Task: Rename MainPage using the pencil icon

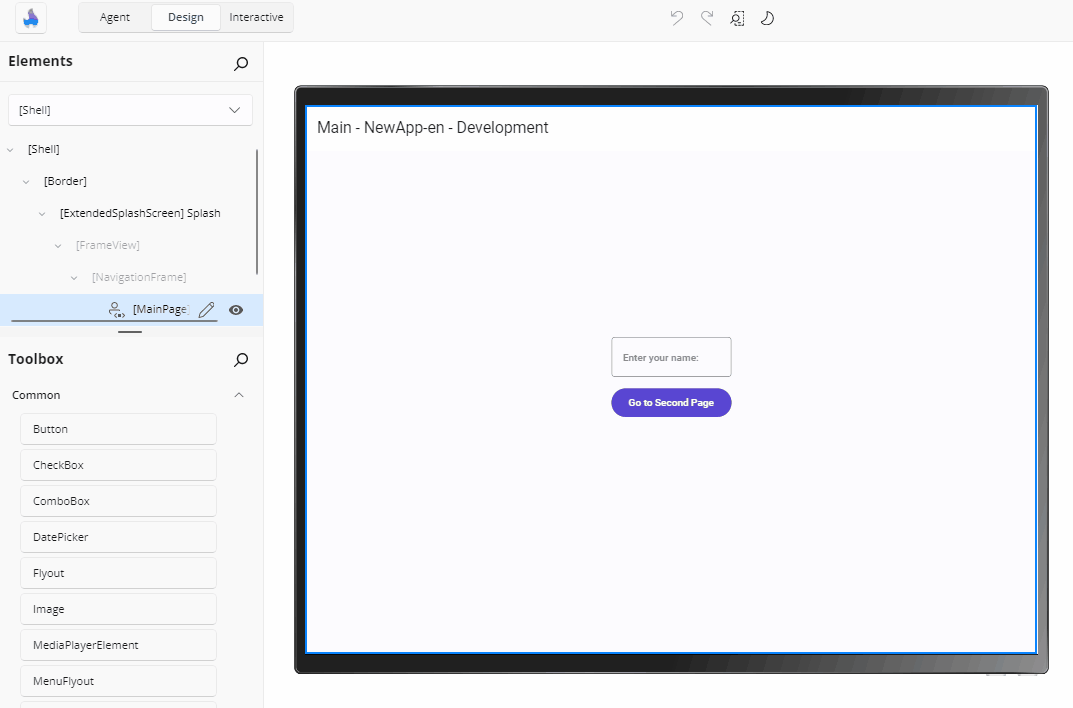Action: pos(206,310)
